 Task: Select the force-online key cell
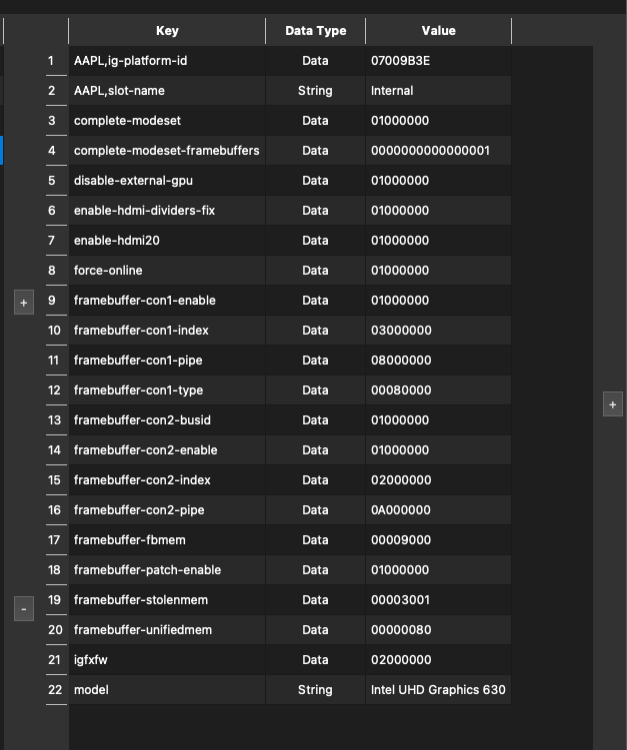pyautogui.click(x=167, y=270)
